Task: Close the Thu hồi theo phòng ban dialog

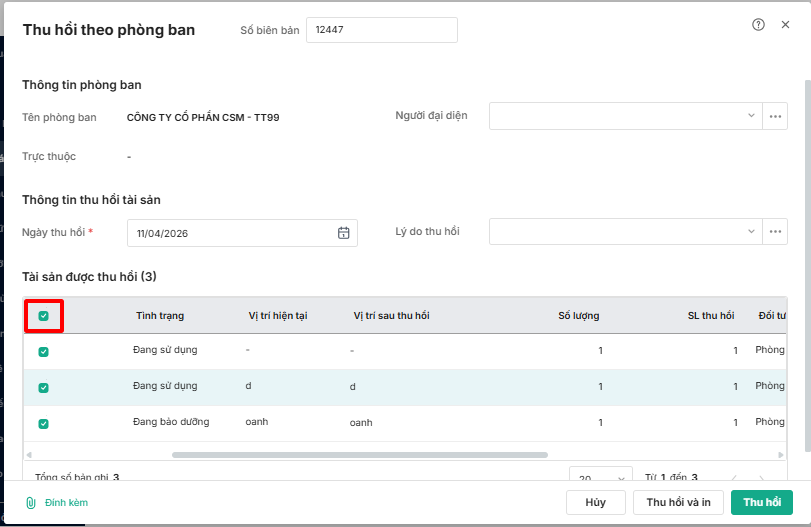Action: point(785,25)
